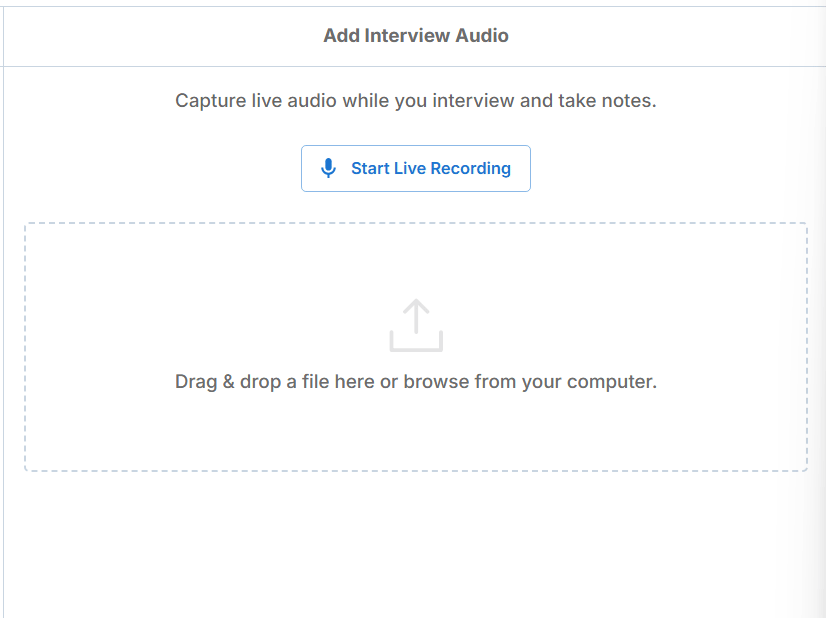Click the 'Add Interview Audio' panel header bar
This screenshot has width=826, height=618.
(416, 36)
